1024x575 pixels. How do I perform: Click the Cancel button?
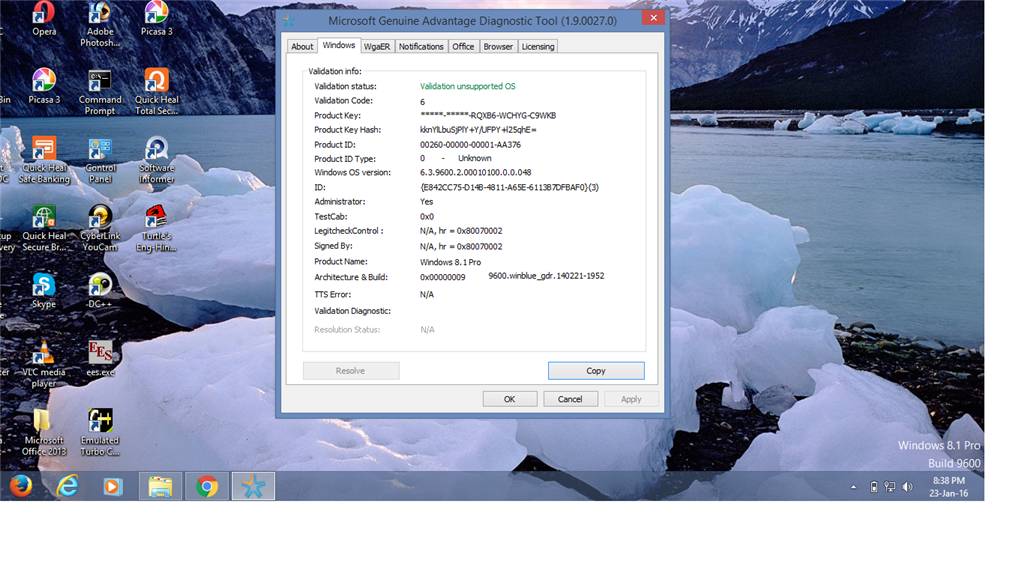570,399
